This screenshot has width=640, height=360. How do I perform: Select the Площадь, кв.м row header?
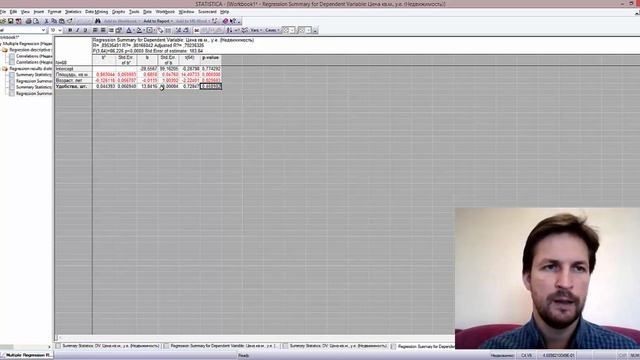(x=73, y=75)
